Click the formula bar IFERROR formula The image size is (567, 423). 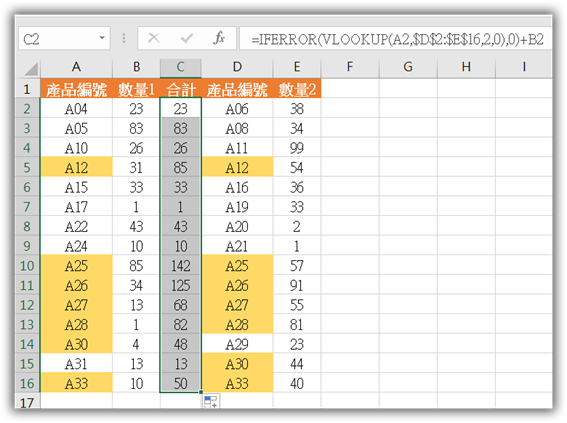(x=397, y=39)
